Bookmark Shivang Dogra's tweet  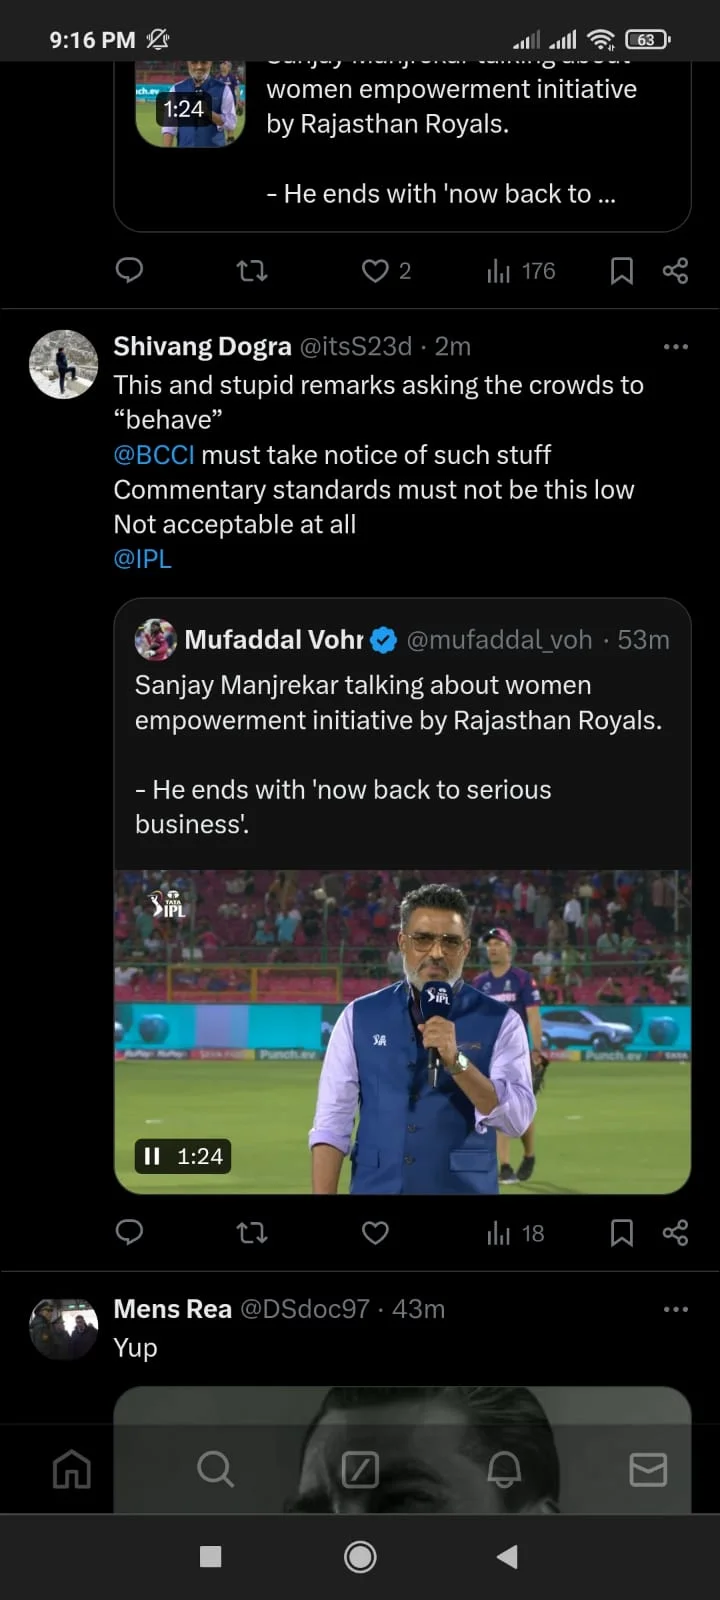pyautogui.click(x=622, y=1233)
